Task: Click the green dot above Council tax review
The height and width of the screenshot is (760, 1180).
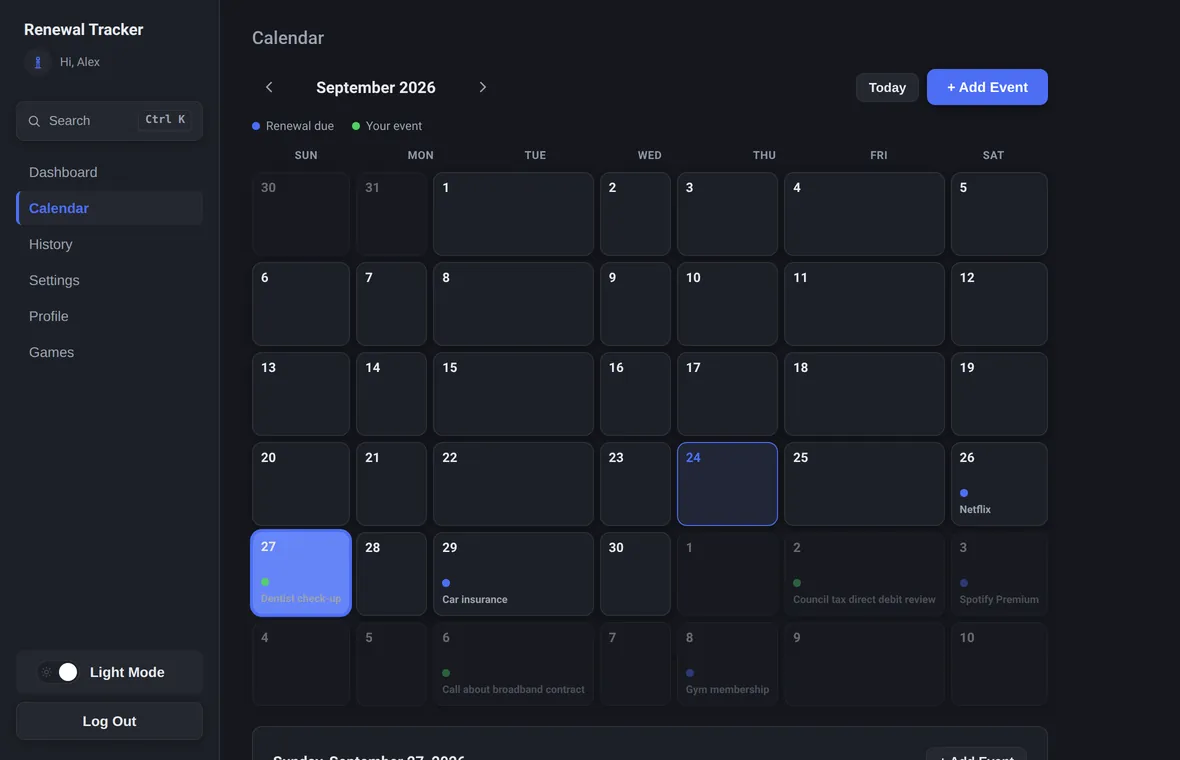Action: (x=797, y=583)
